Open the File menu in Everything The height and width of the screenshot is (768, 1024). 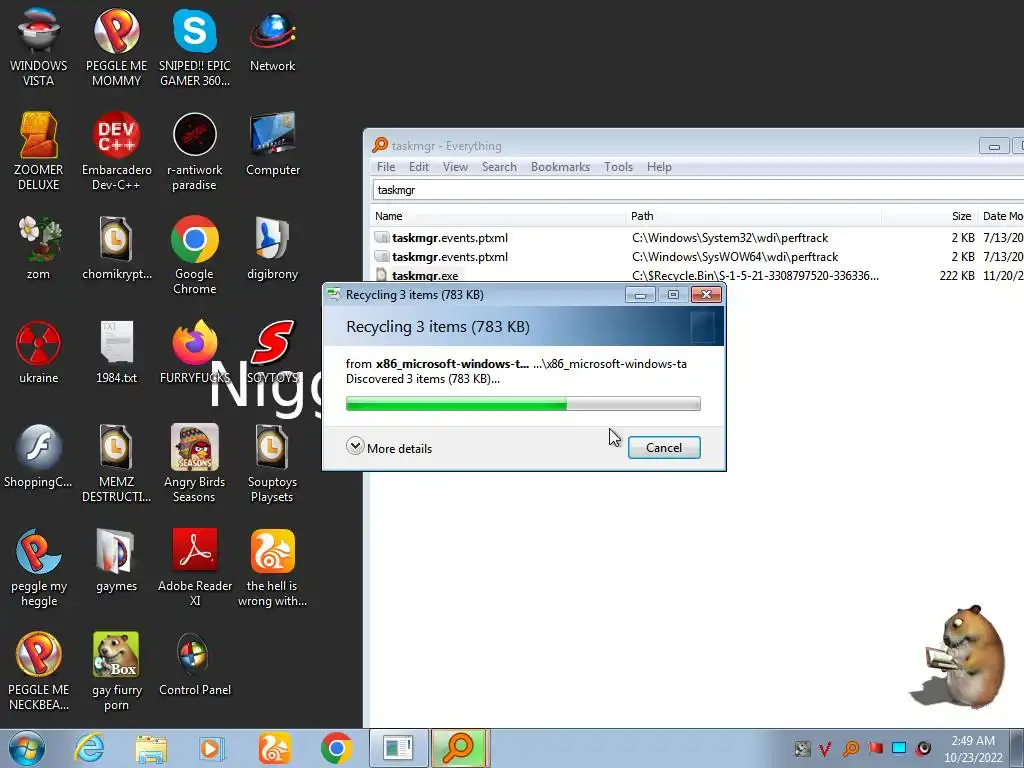(386, 167)
